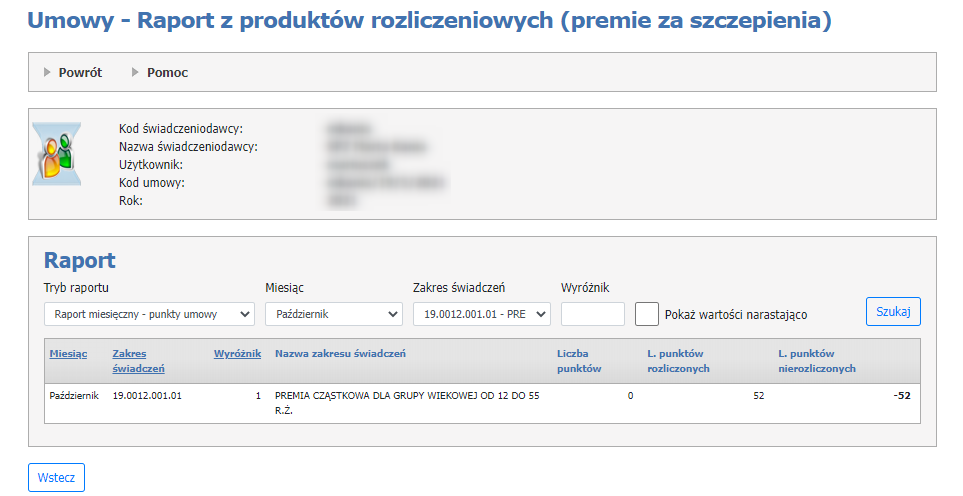Enable Pokaż wartości narastająco checkbox
The height and width of the screenshot is (496, 963).
pos(647,314)
